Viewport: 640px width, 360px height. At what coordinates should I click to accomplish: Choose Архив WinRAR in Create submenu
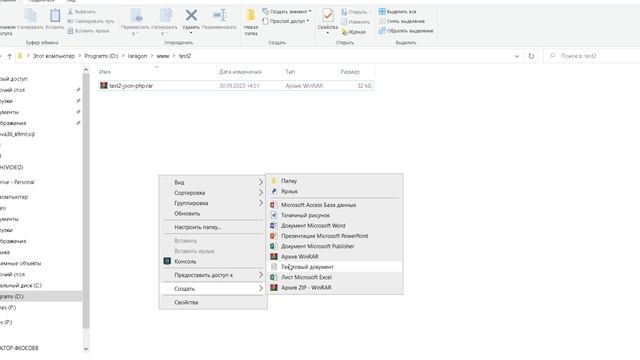pos(335,256)
